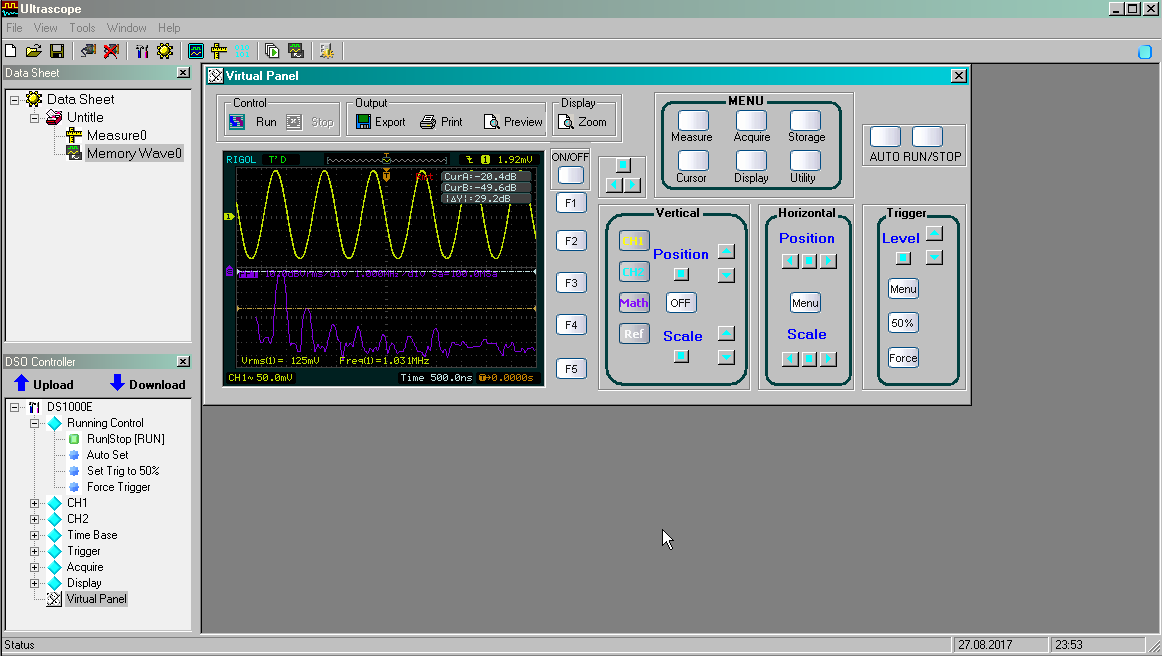Screen dimensions: 1162x656
Task: Click the probes tools toolbar icon
Action: click(x=142, y=51)
